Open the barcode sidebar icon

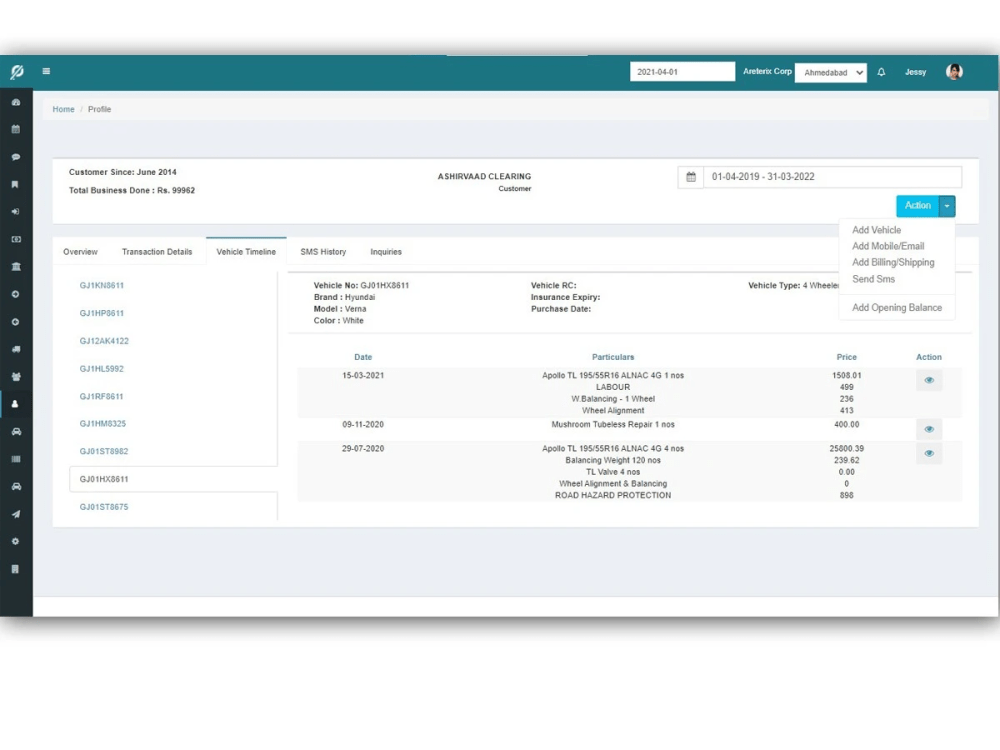(x=16, y=459)
